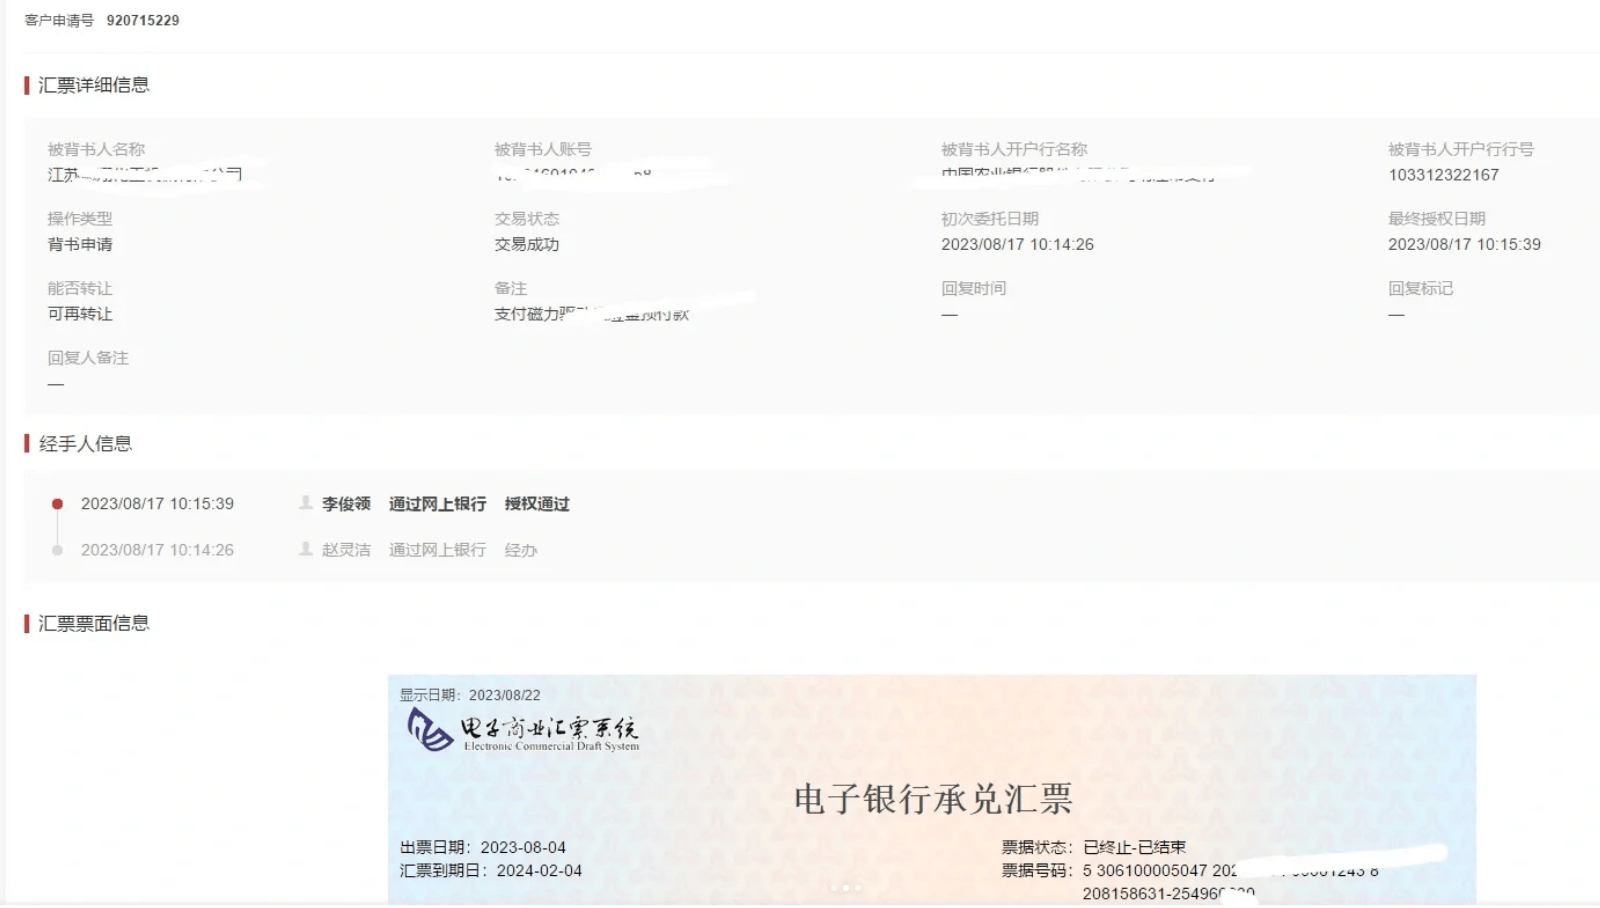
Task: Click the timestamp under 最终授权日期
Action: tap(1464, 244)
